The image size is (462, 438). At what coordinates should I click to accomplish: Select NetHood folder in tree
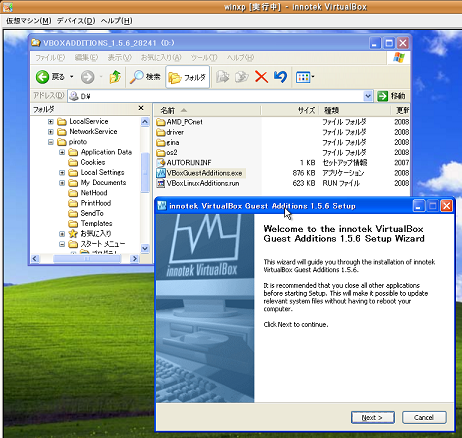point(94,193)
